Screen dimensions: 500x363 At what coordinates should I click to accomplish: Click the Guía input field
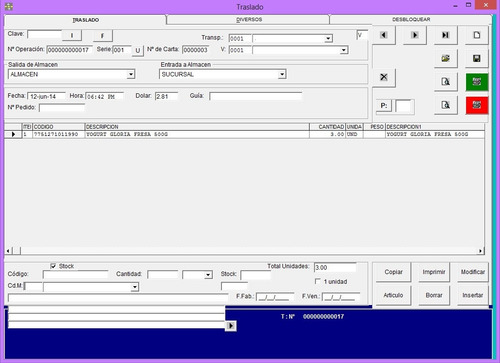coord(255,96)
